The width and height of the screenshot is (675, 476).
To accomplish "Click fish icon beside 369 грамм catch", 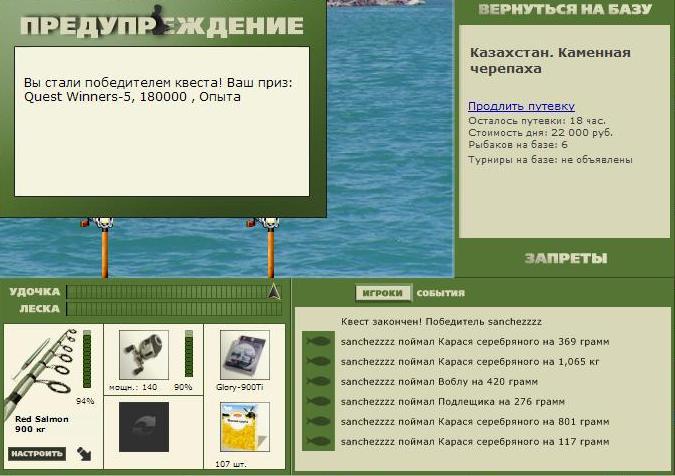I will [318, 342].
